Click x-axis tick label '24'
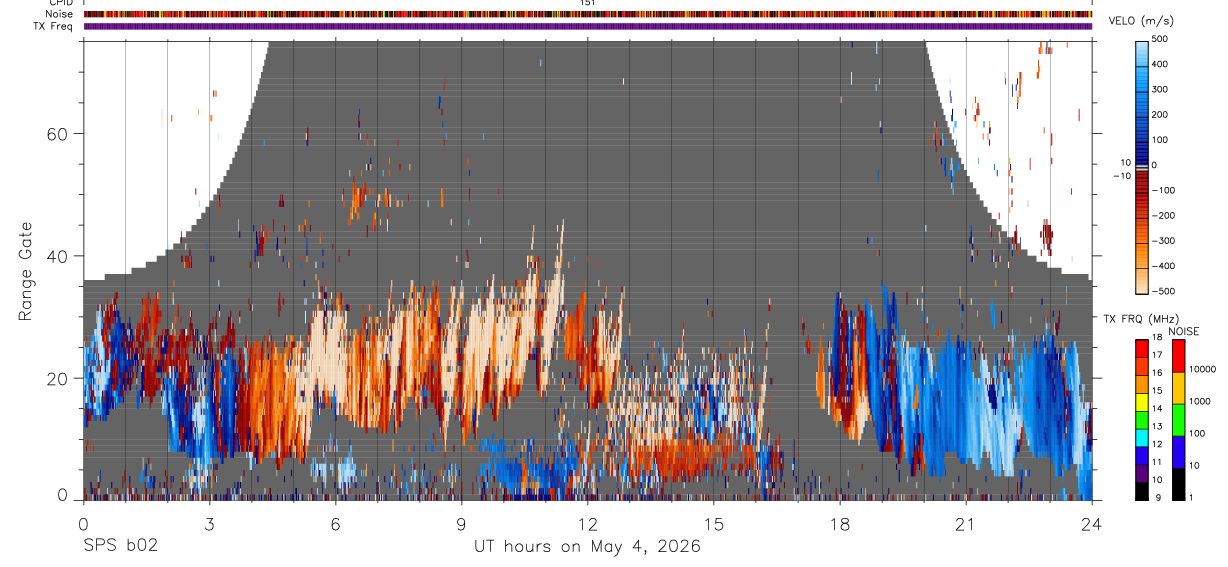Screen dimensions: 1228x567 [1092, 524]
